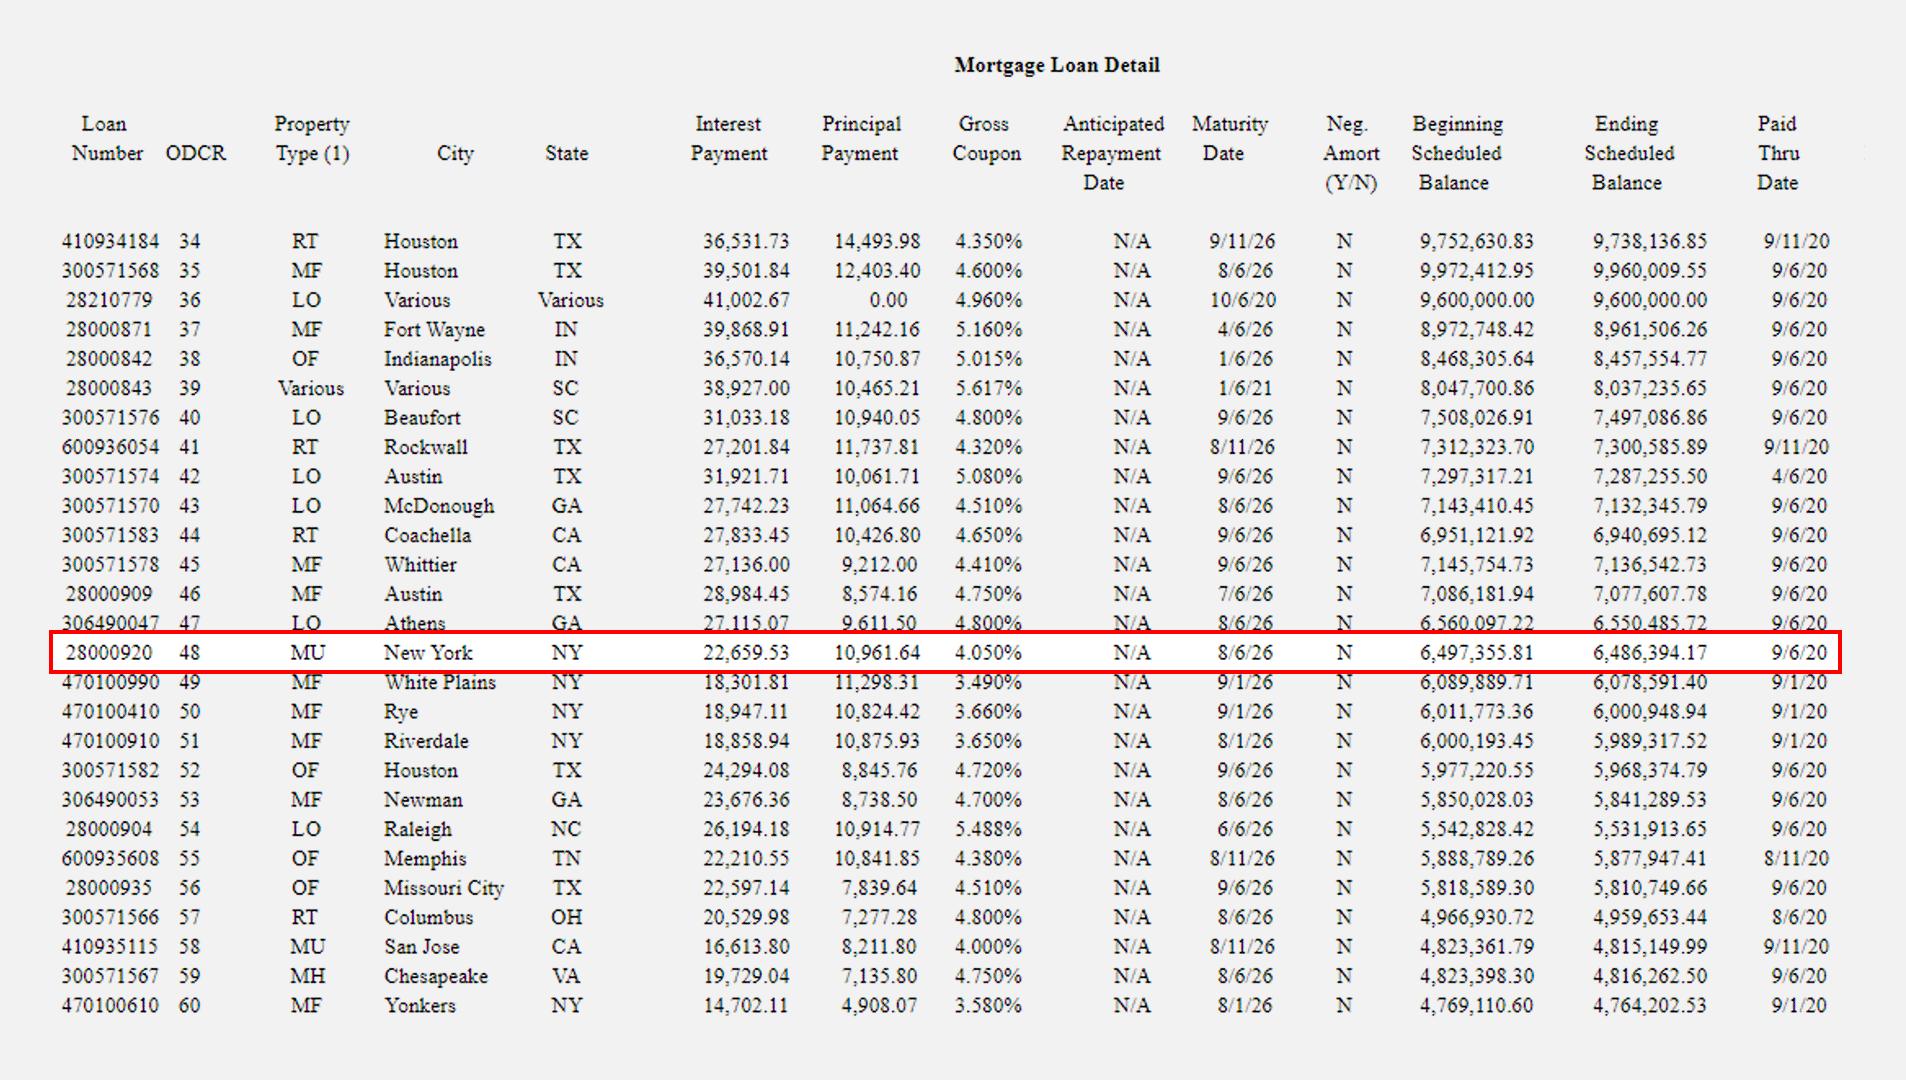Select the White Plains city cell
This screenshot has width=1906, height=1080.
click(x=440, y=683)
